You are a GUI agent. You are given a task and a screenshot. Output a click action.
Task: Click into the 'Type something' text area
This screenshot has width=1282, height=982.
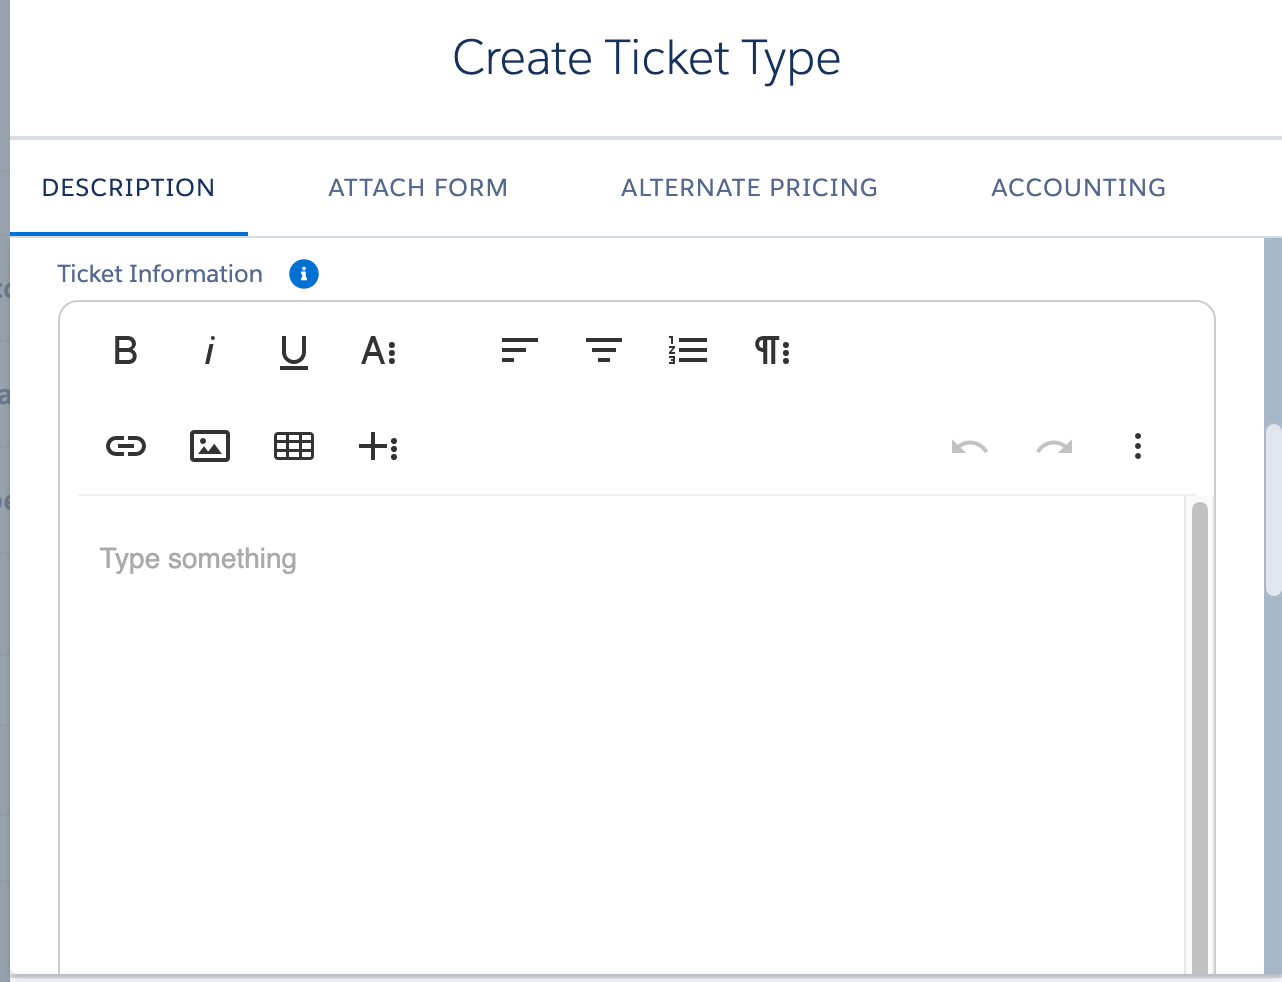(x=632, y=735)
